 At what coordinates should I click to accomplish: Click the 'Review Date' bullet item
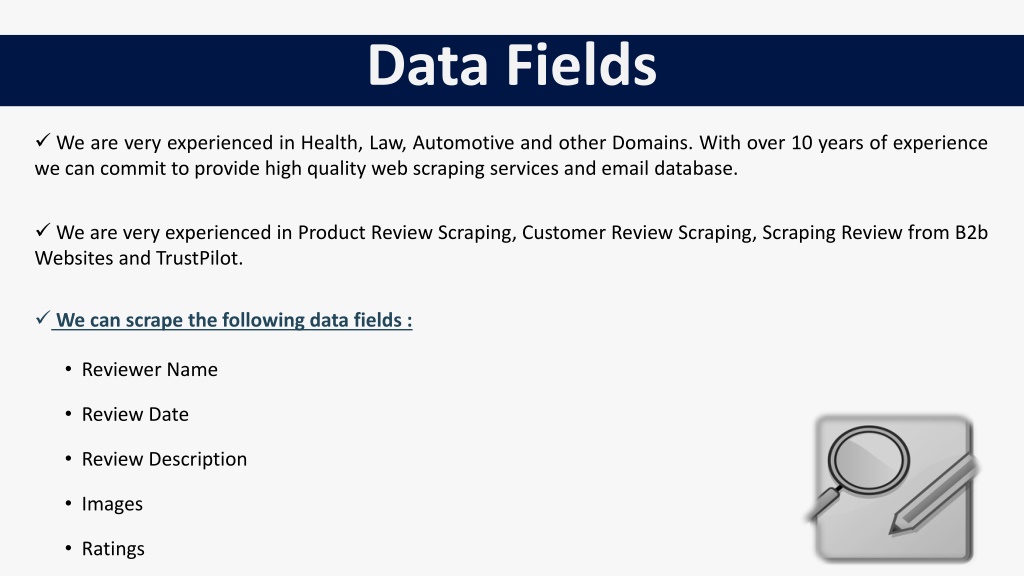pos(135,414)
